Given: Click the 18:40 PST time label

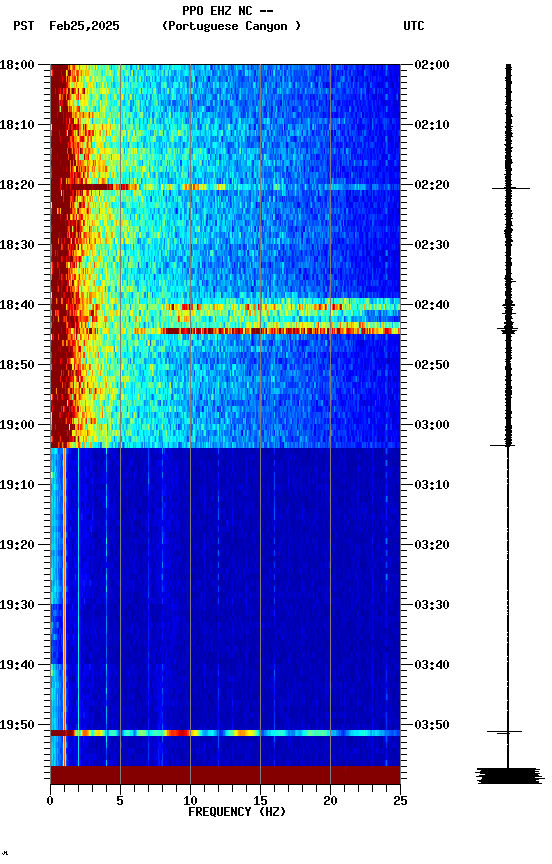Looking at the screenshot, I should [17, 305].
